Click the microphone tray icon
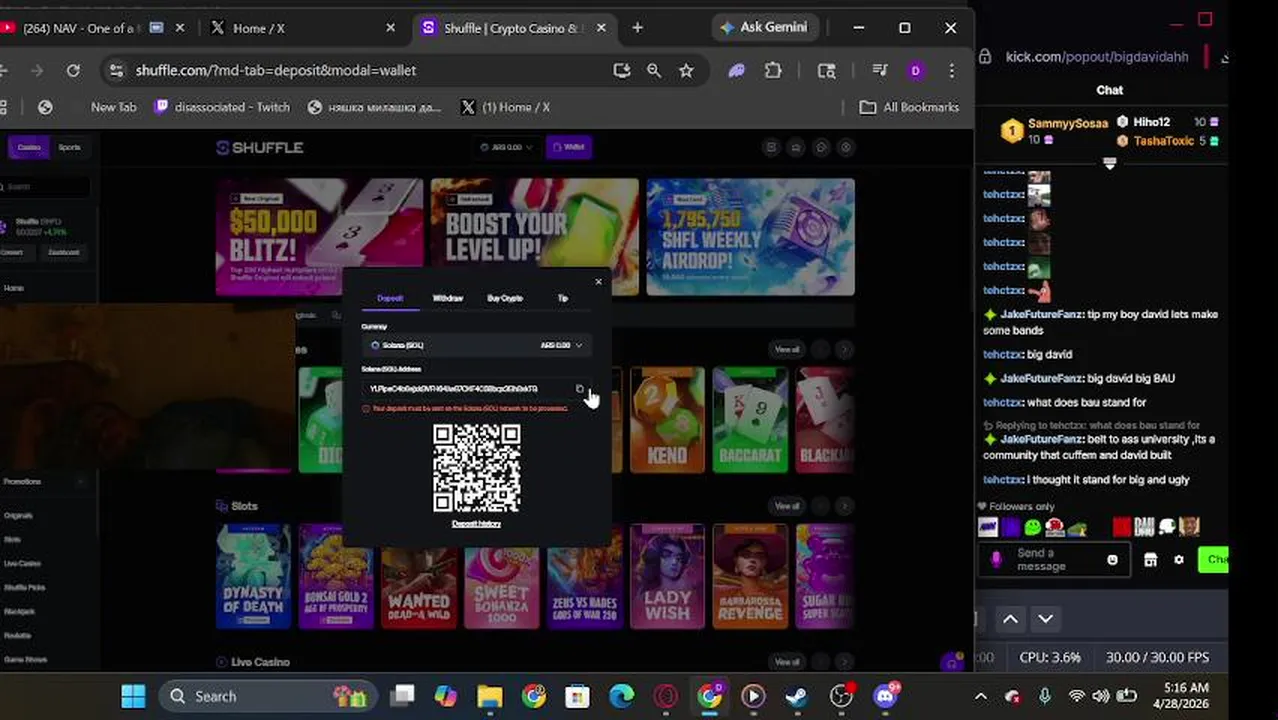This screenshot has height=720, width=1278. 1045,696
